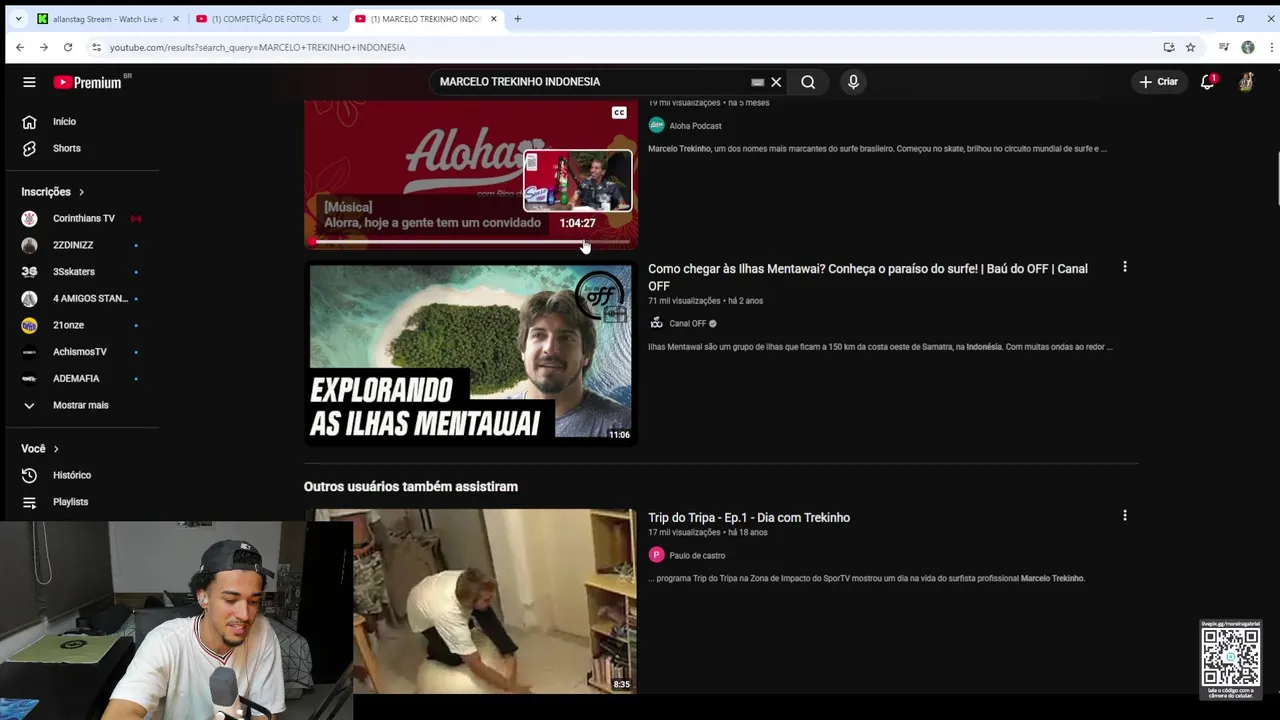Open the media control toolbar icon

[1224, 47]
